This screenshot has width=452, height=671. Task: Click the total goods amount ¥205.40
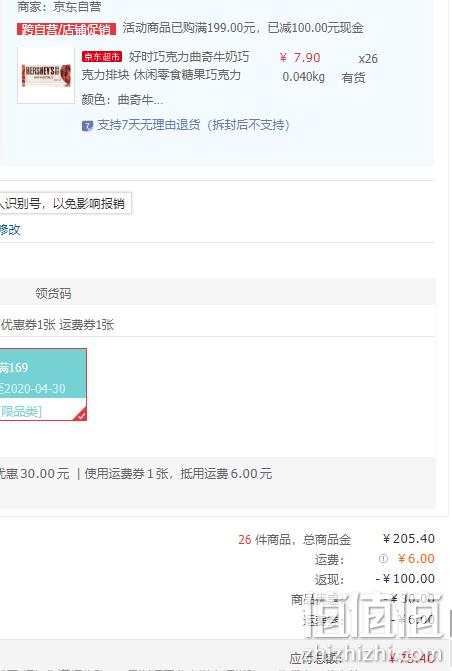(409, 538)
